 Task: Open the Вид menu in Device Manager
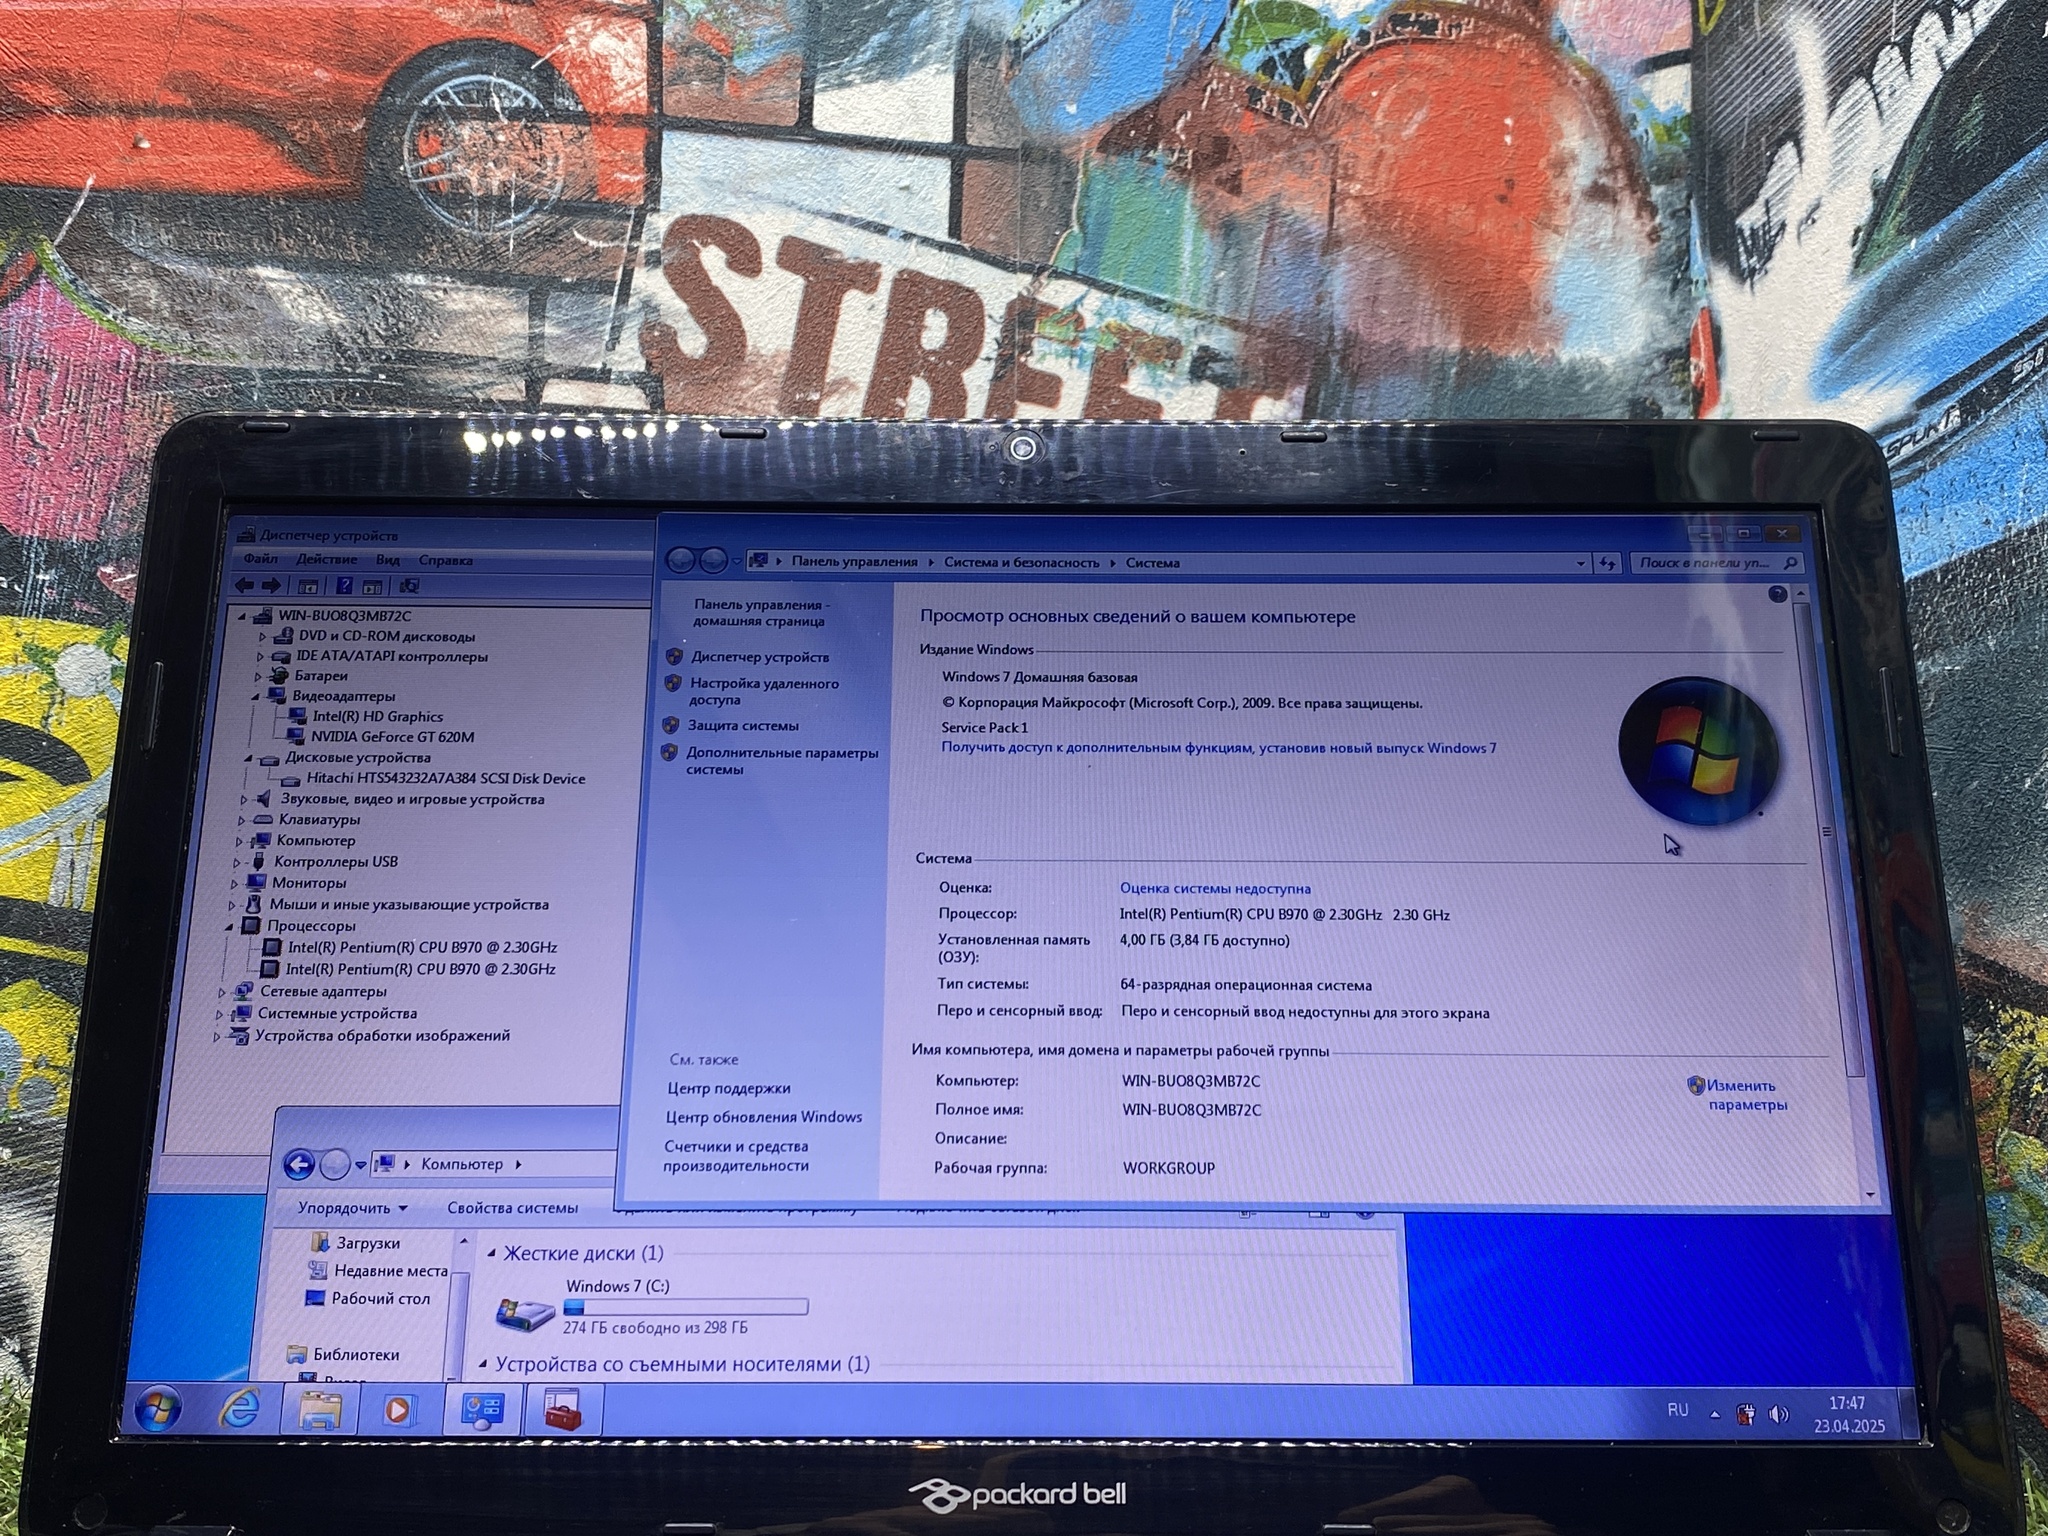[387, 560]
